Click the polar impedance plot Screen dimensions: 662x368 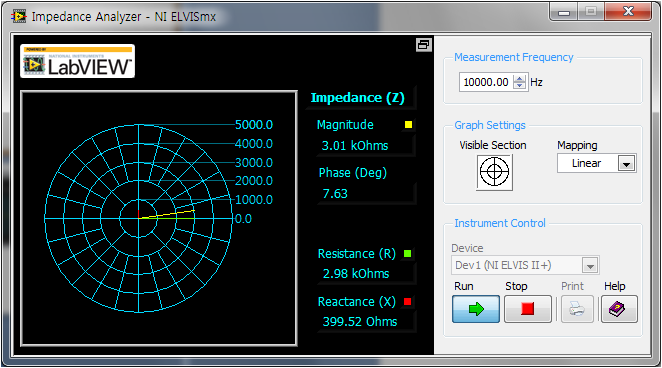138,219
